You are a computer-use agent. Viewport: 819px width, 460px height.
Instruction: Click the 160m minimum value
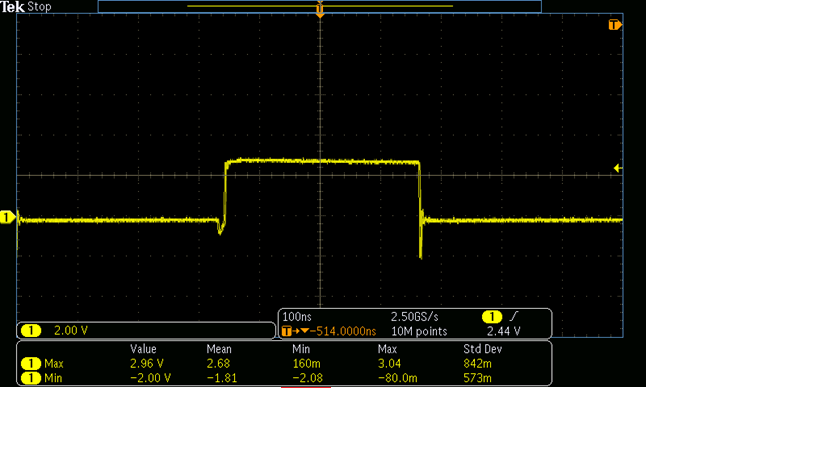307,363
